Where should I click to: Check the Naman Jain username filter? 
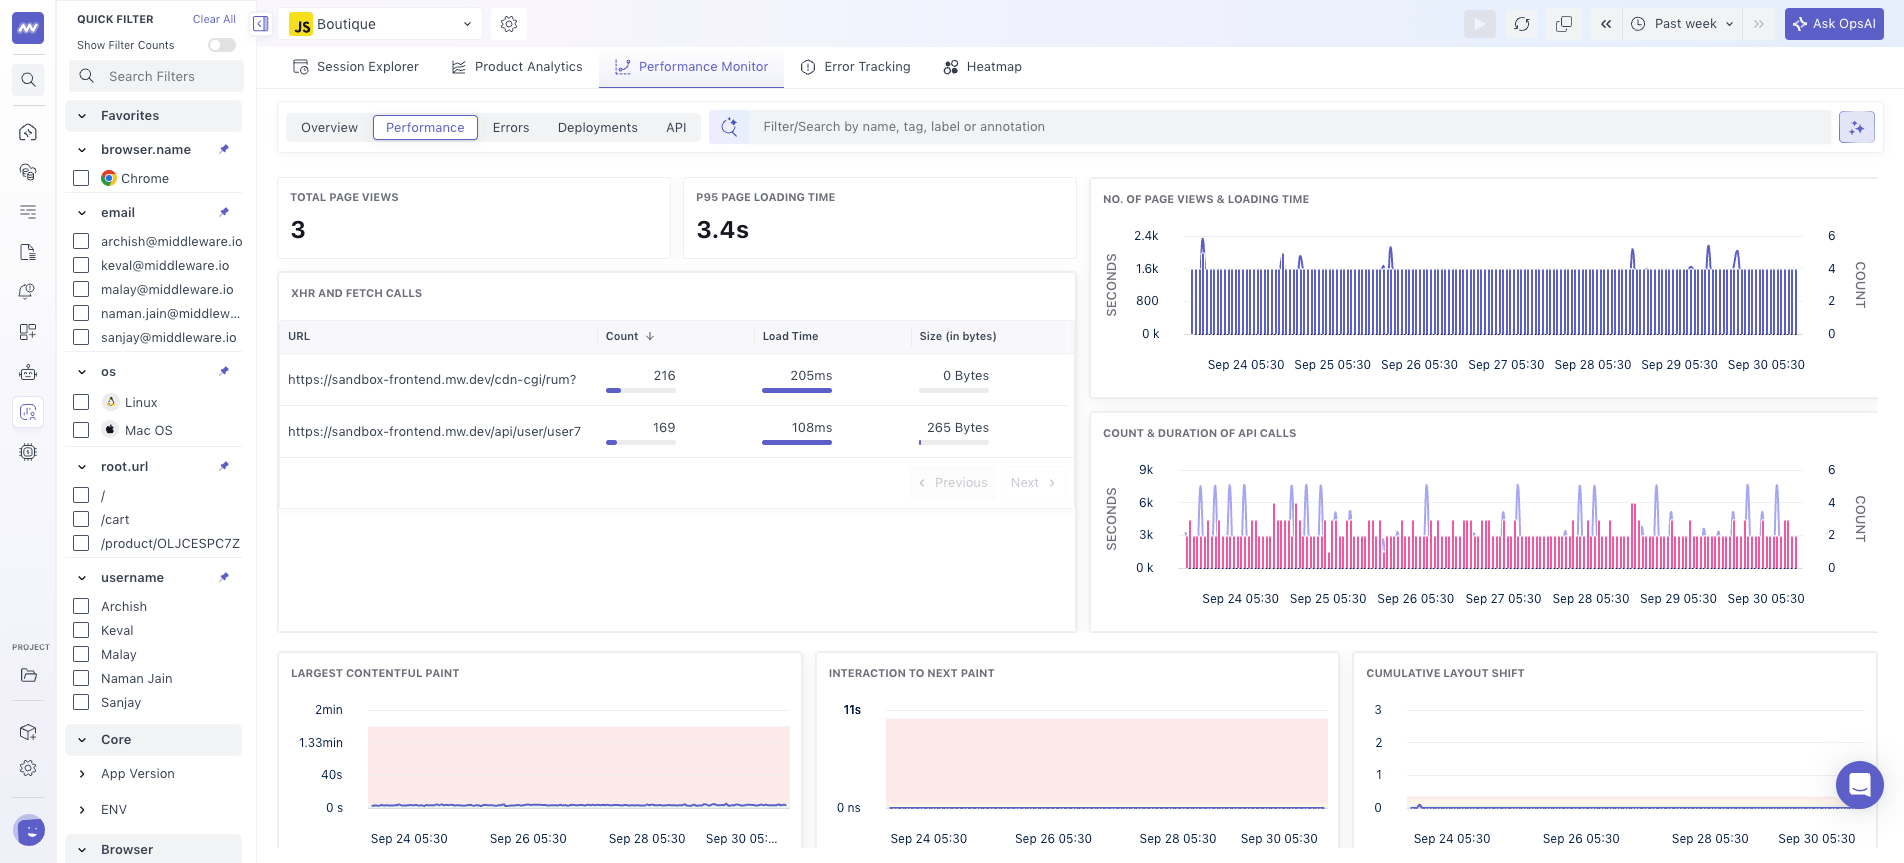81,678
